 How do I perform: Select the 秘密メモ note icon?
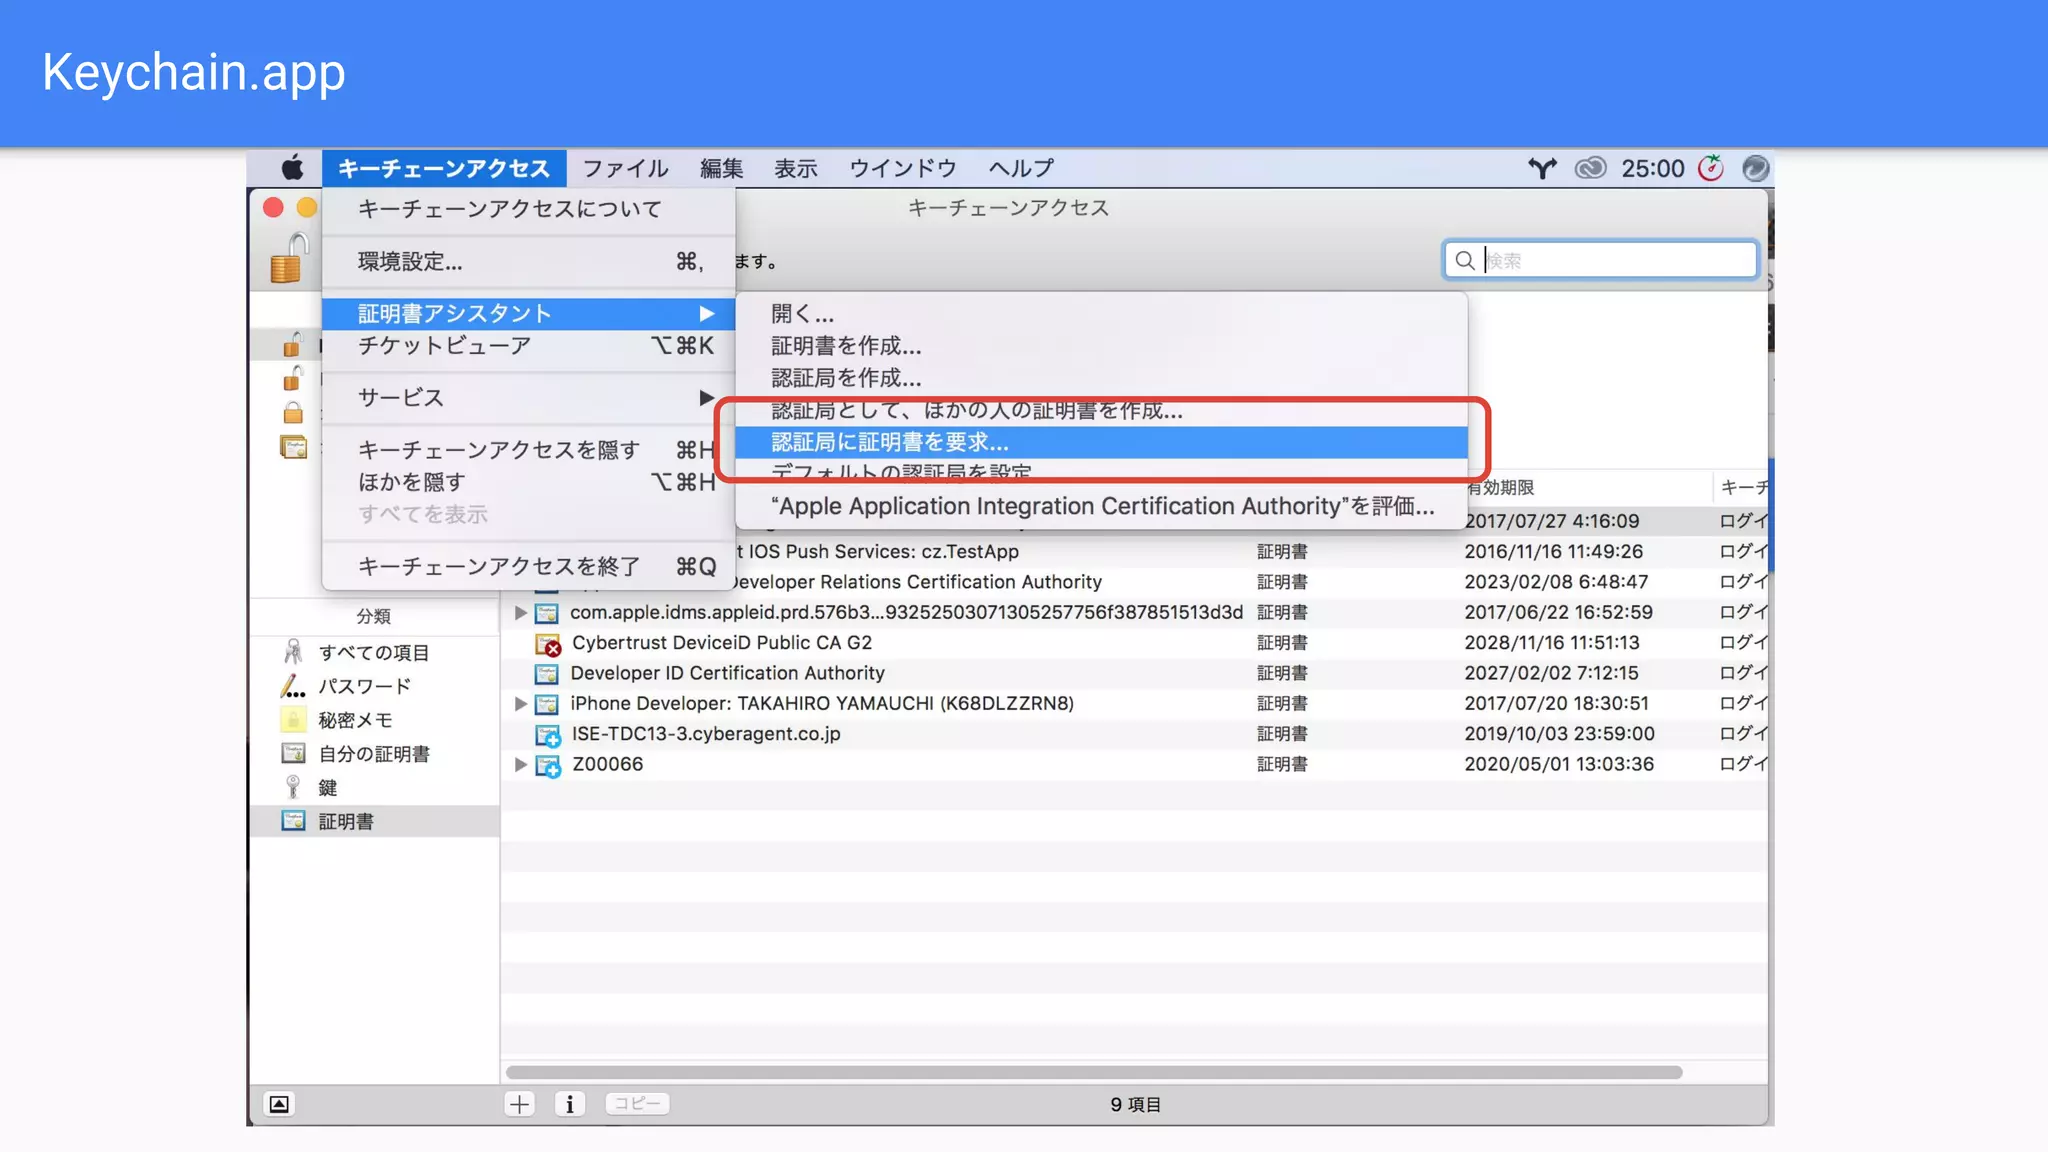(x=293, y=720)
